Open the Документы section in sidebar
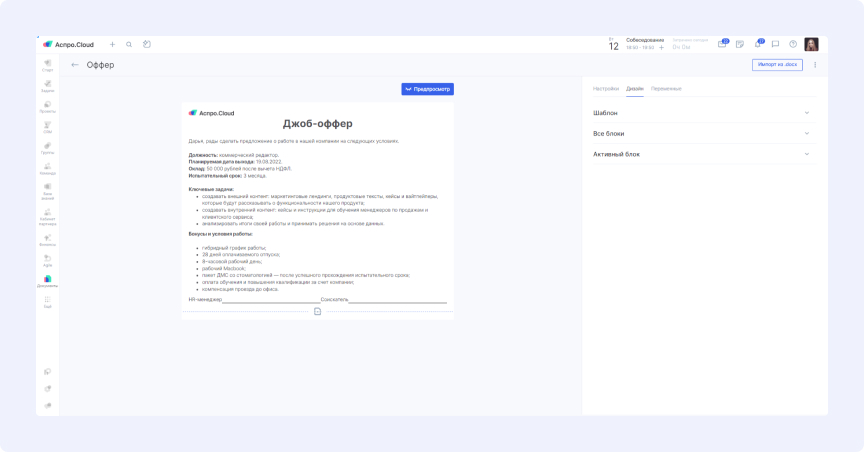 [x=47, y=281]
